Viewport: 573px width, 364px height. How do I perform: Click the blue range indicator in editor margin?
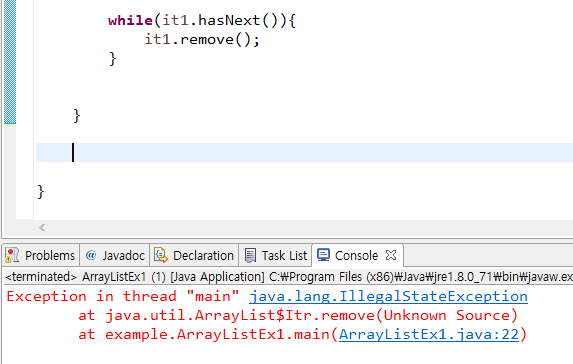pos(10,62)
